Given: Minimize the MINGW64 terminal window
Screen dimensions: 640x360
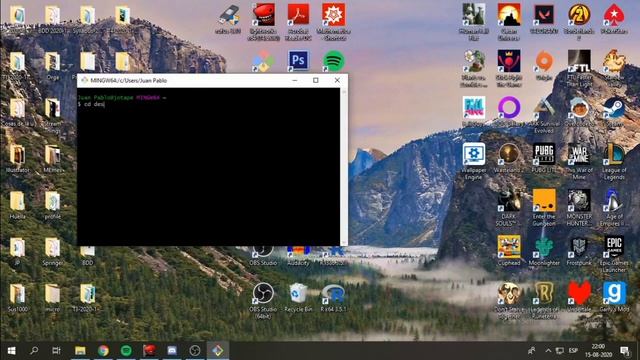Looking at the screenshot, I should 295,80.
